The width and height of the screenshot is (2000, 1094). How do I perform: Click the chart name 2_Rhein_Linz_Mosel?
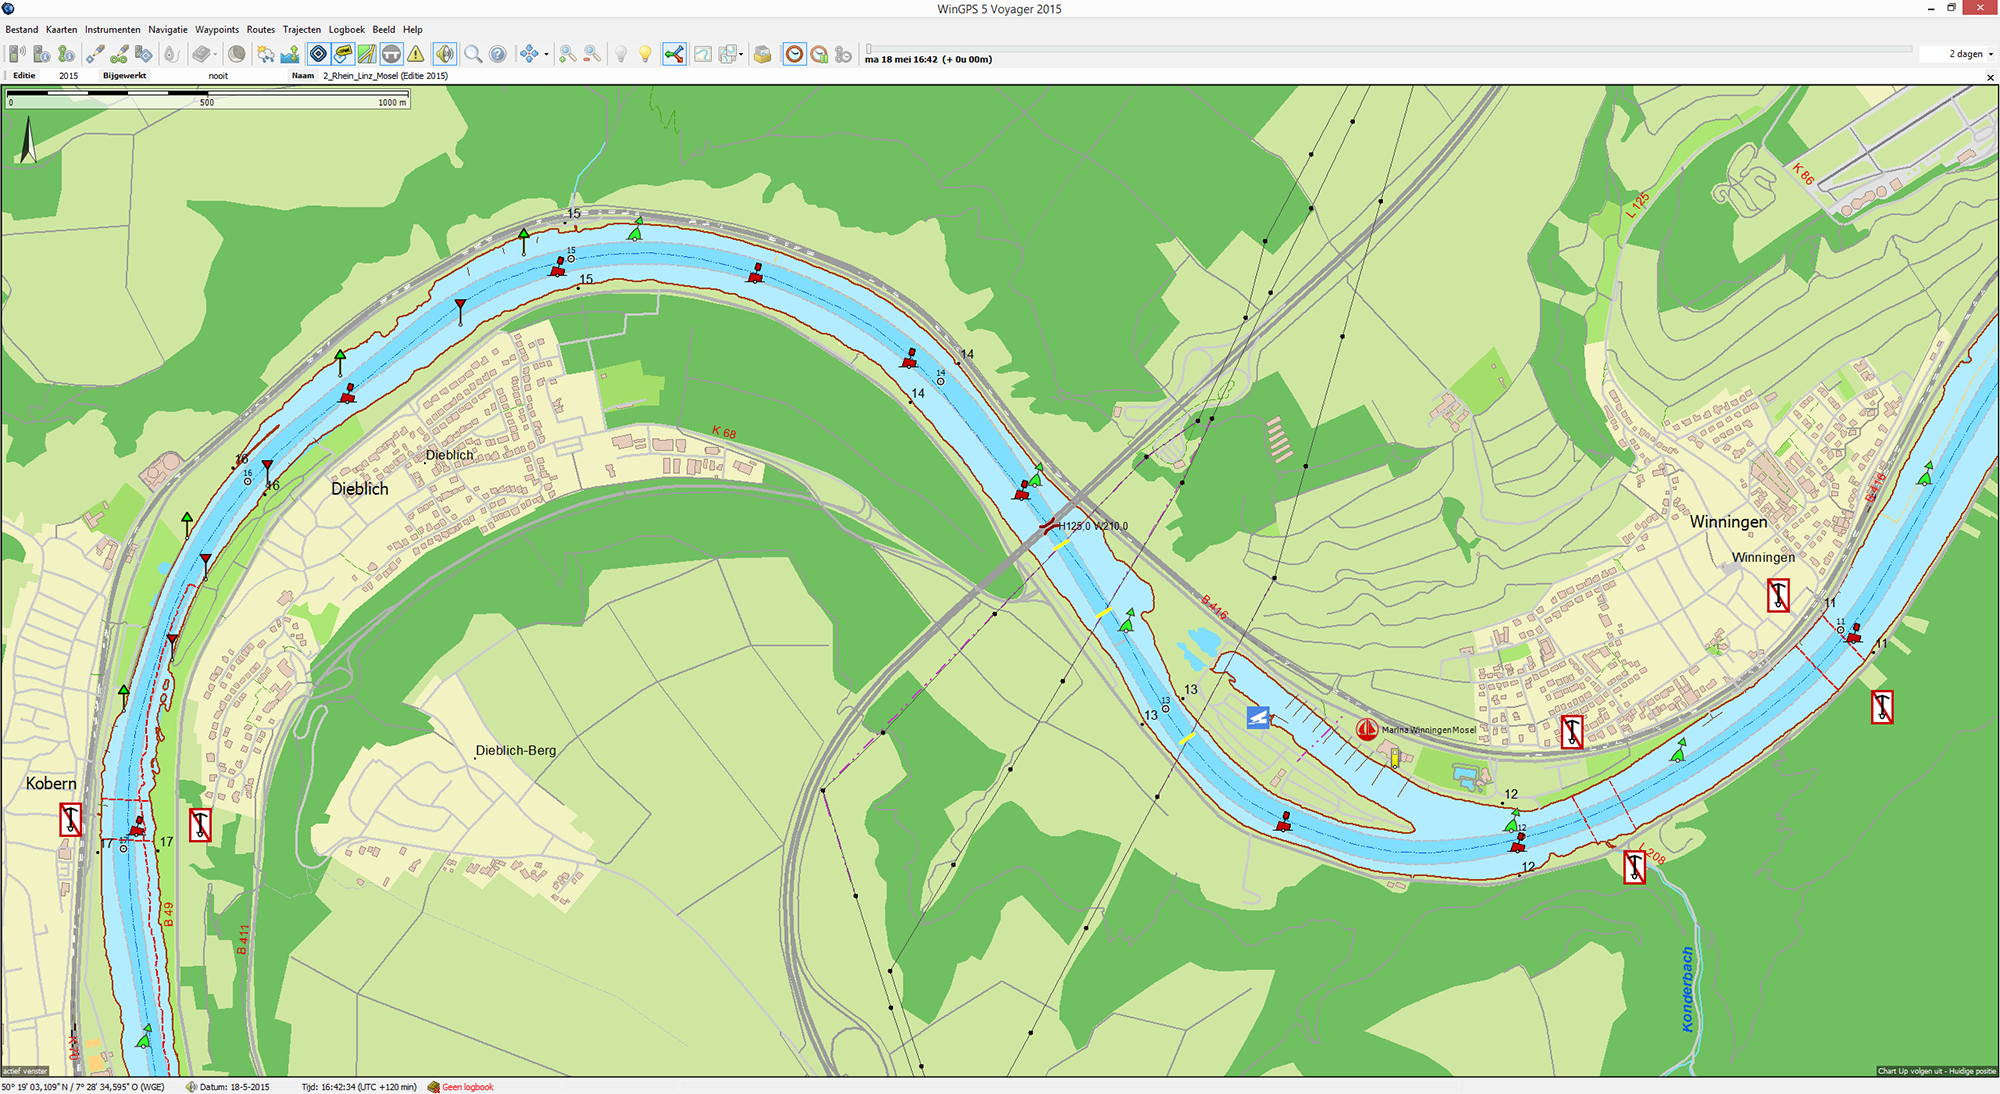[x=385, y=76]
